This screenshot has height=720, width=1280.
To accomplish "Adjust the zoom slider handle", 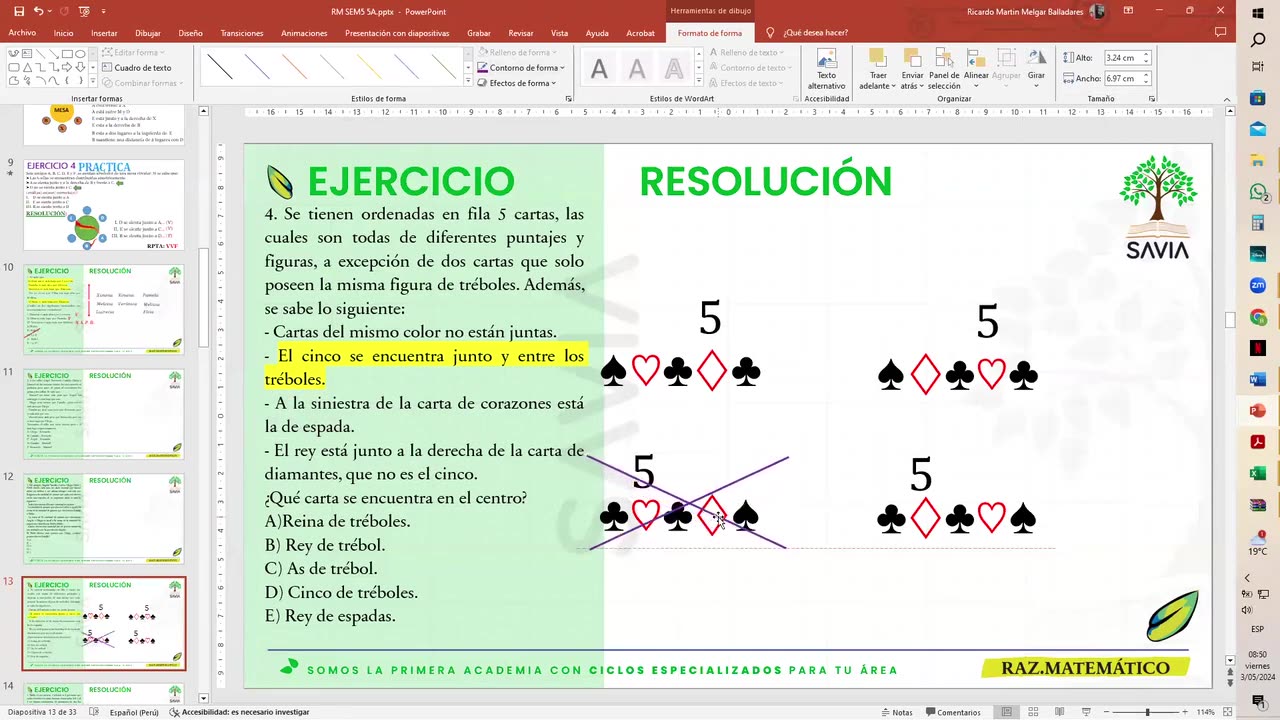I will coord(1148,712).
